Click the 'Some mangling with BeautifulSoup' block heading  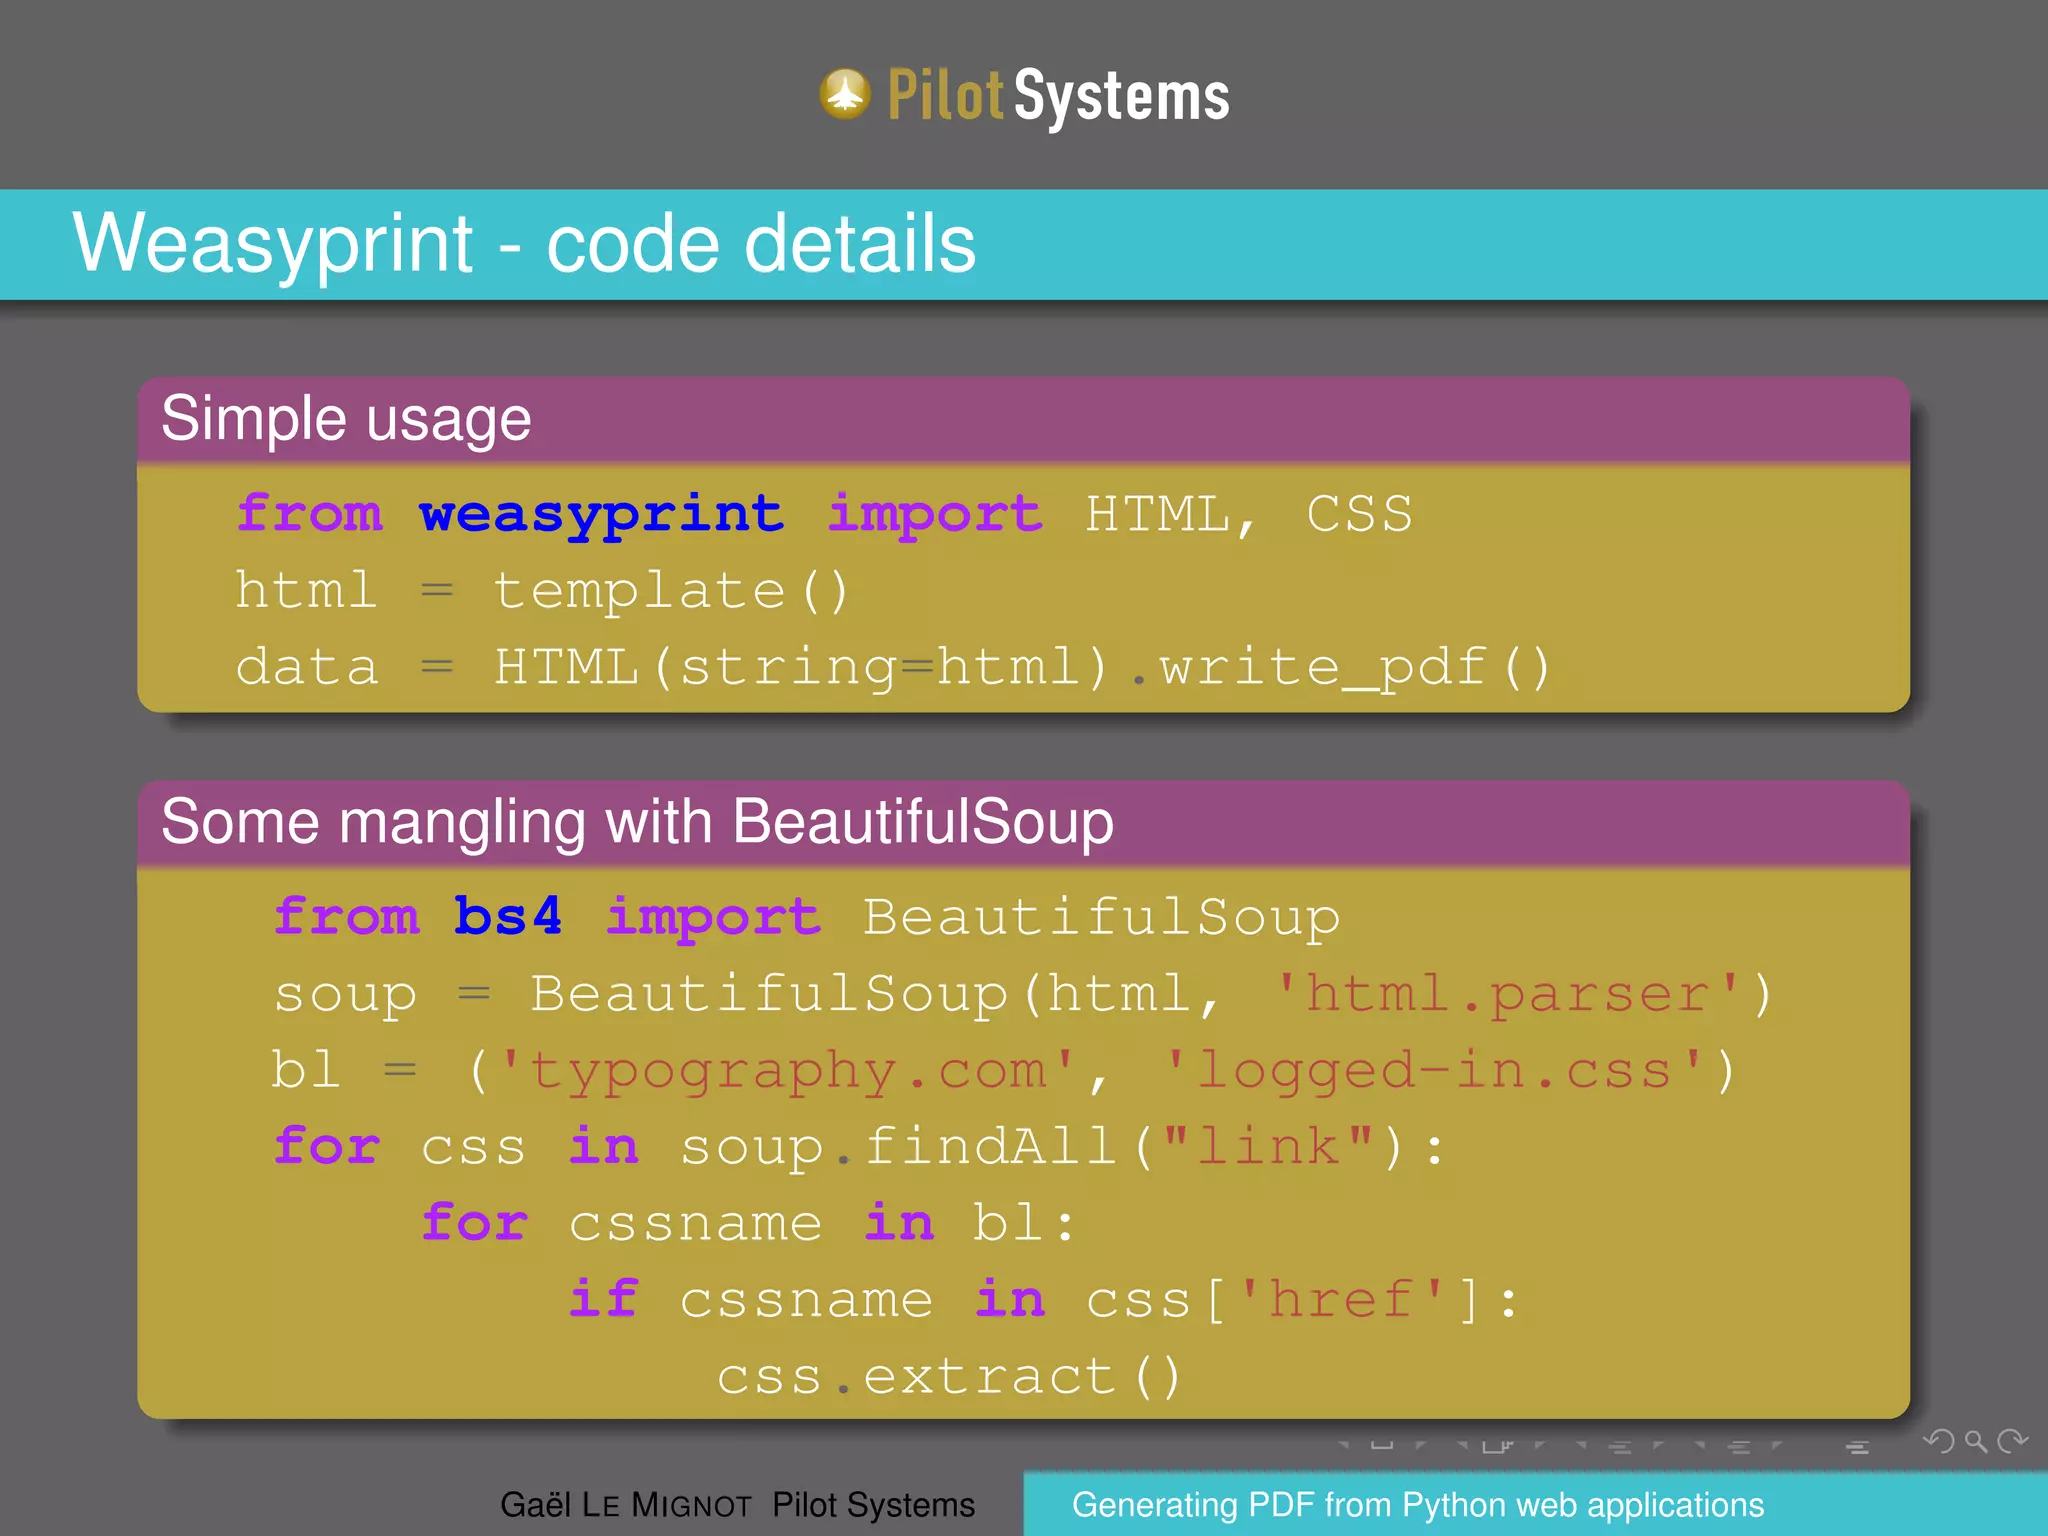pyautogui.click(x=637, y=822)
